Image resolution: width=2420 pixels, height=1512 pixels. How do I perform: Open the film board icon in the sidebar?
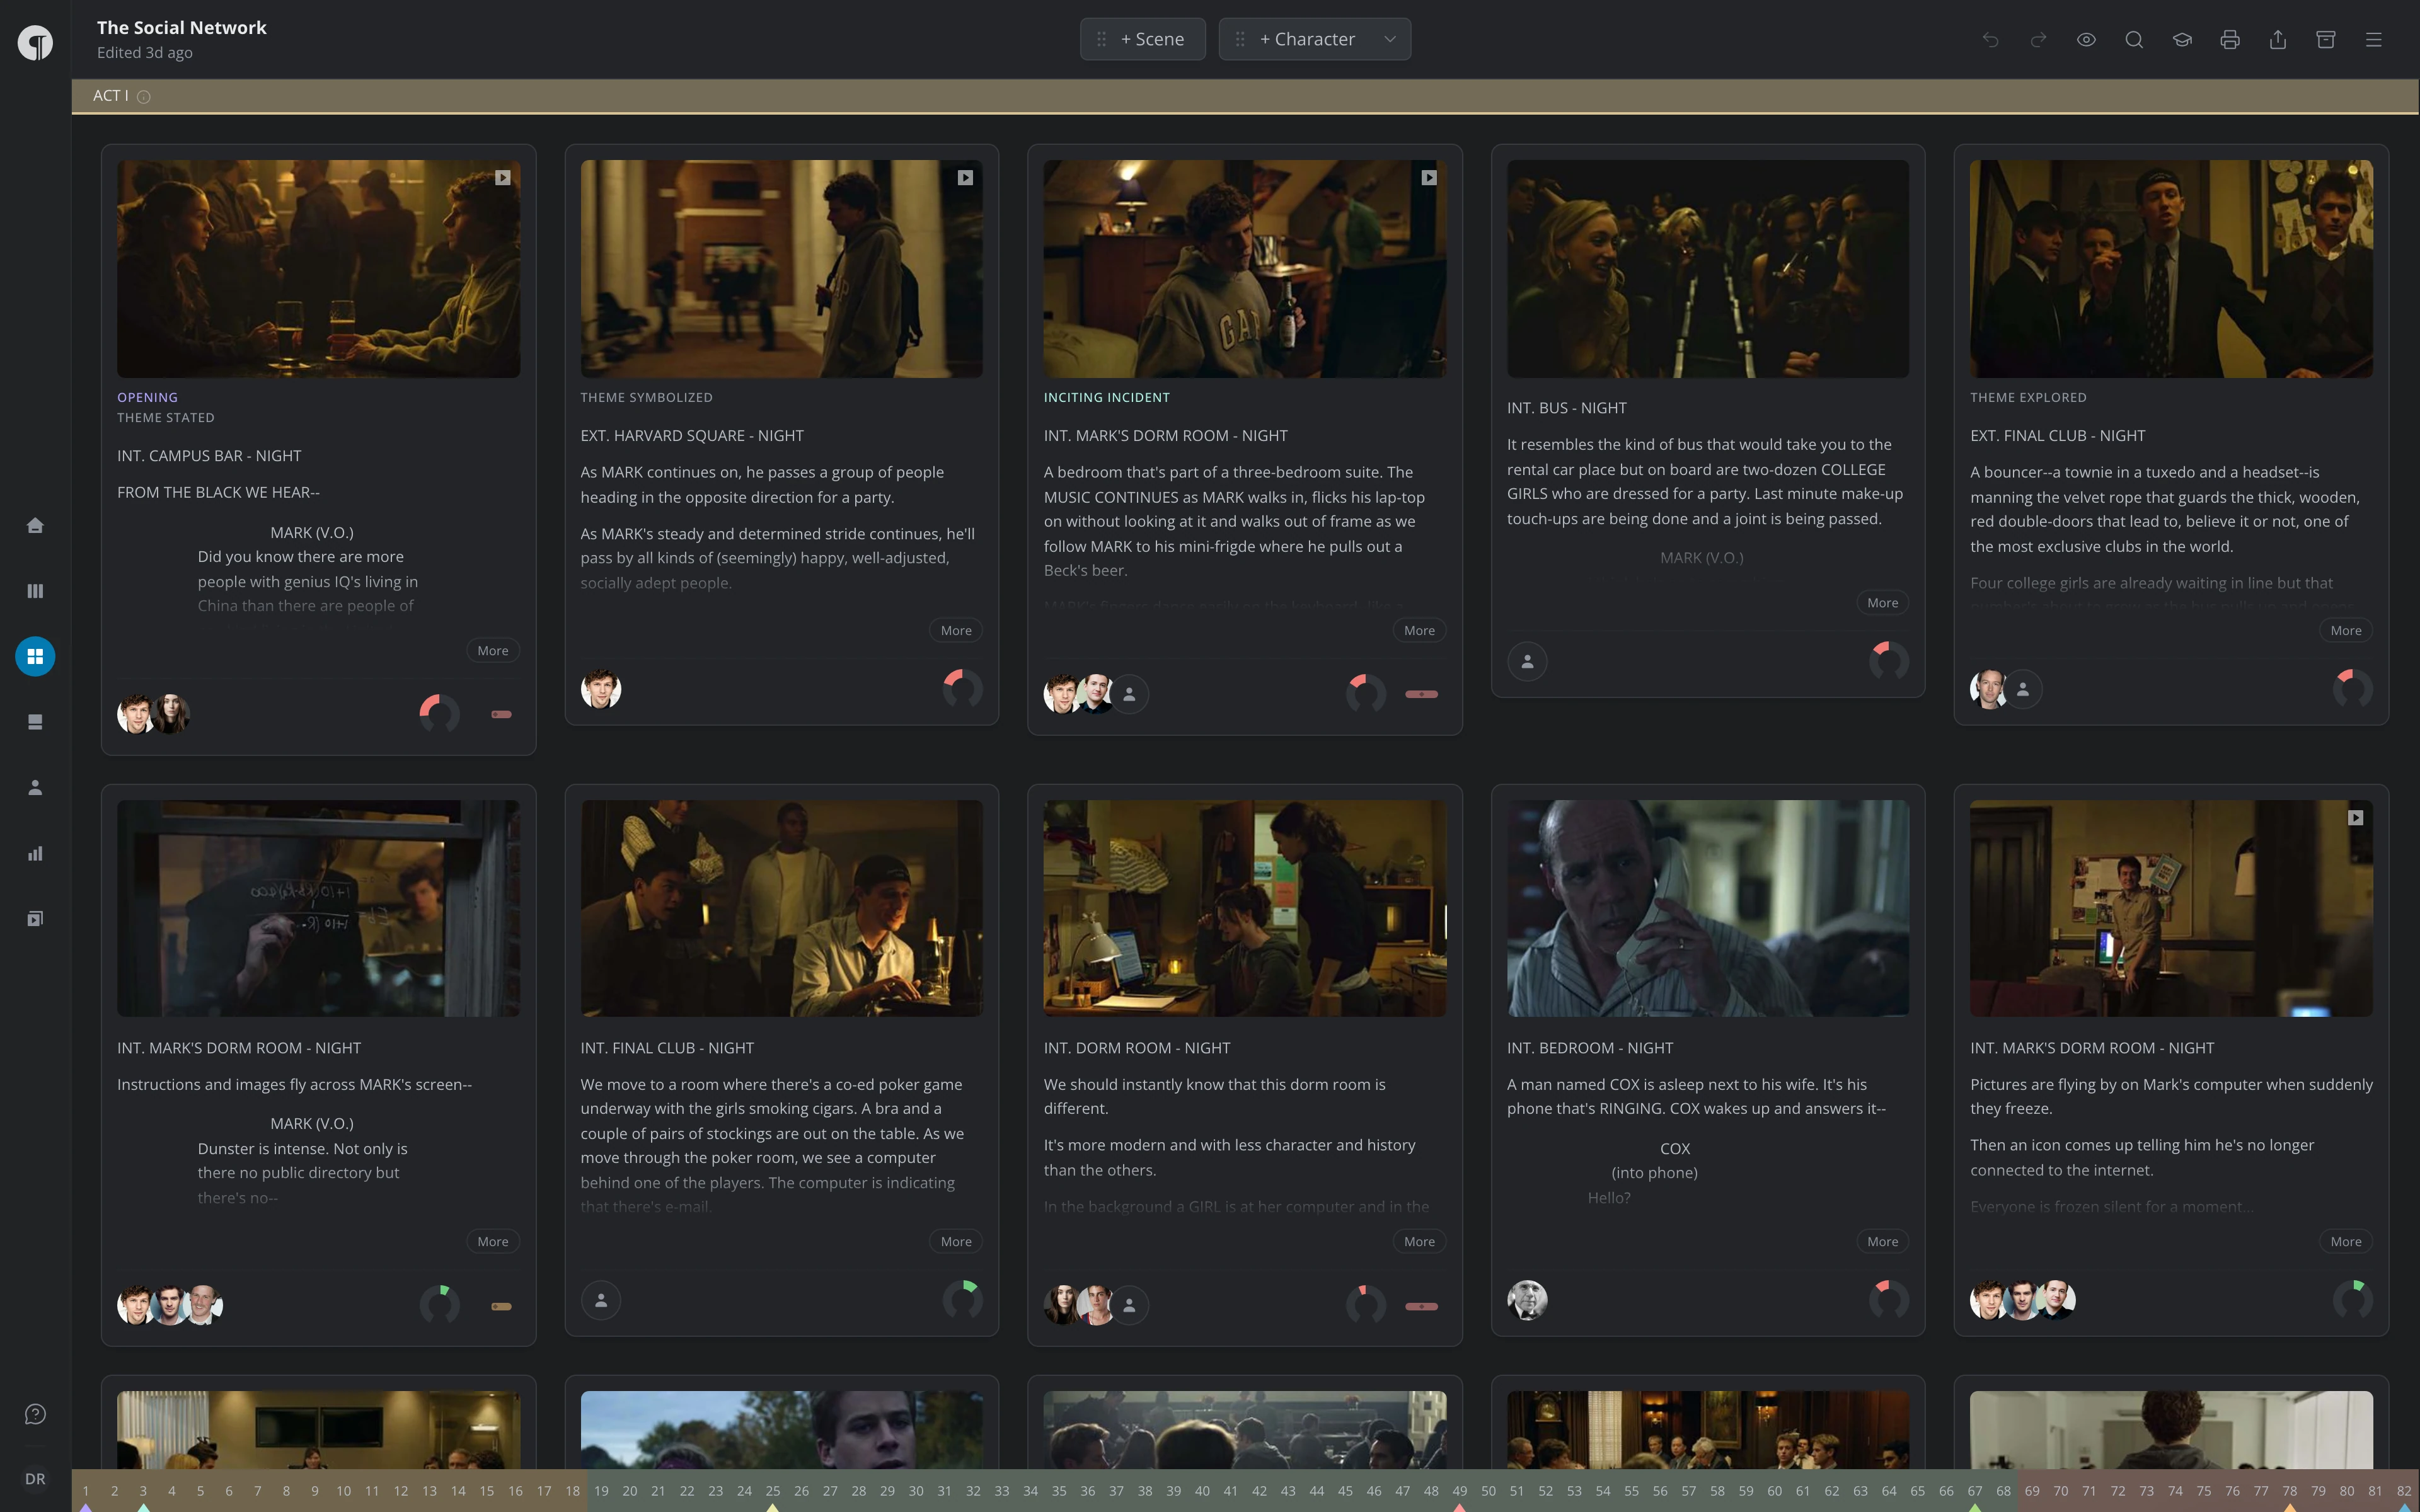point(35,919)
